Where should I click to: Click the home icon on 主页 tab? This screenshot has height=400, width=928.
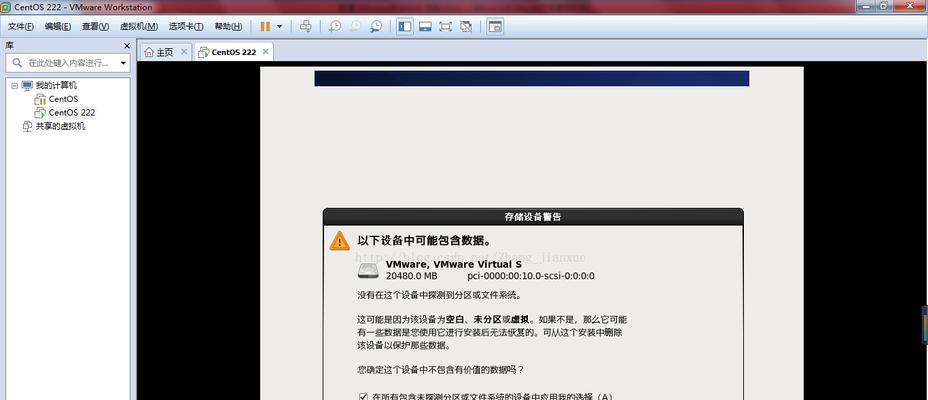[x=149, y=52]
